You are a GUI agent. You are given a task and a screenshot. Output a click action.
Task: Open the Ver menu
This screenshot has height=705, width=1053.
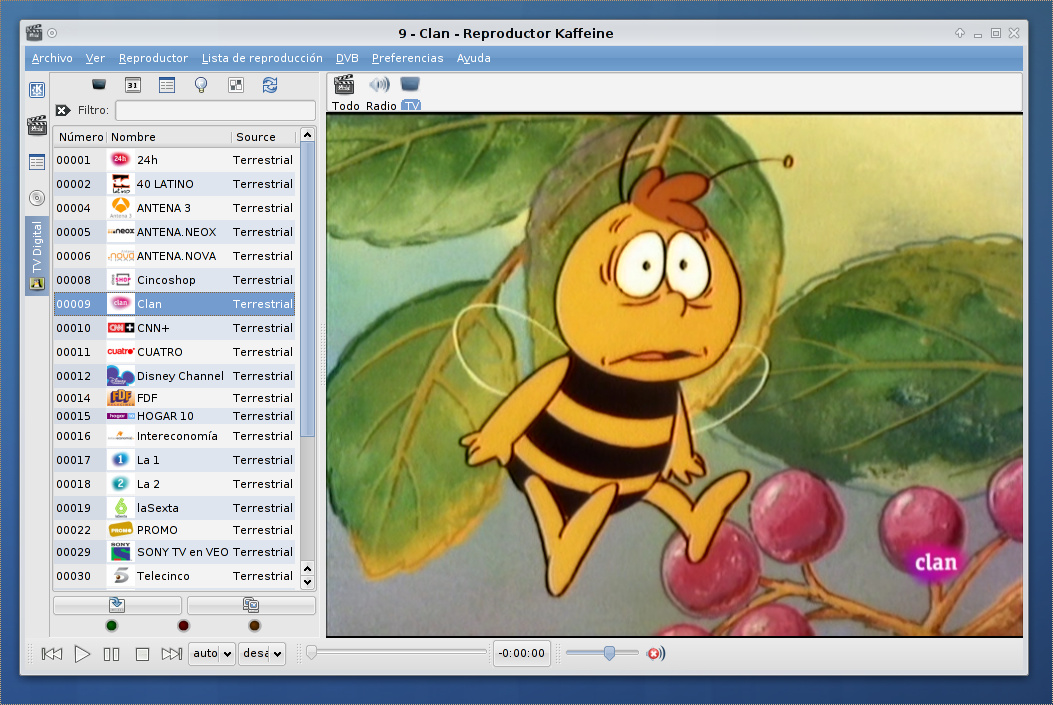pyautogui.click(x=95, y=58)
